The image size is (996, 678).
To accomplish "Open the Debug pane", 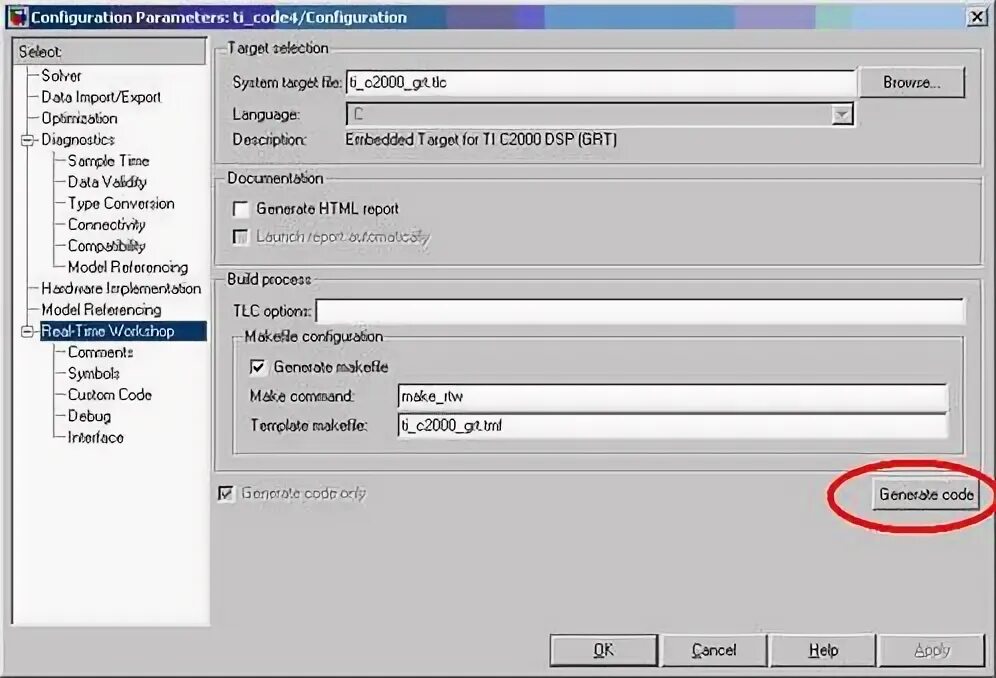I will pyautogui.click(x=90, y=416).
